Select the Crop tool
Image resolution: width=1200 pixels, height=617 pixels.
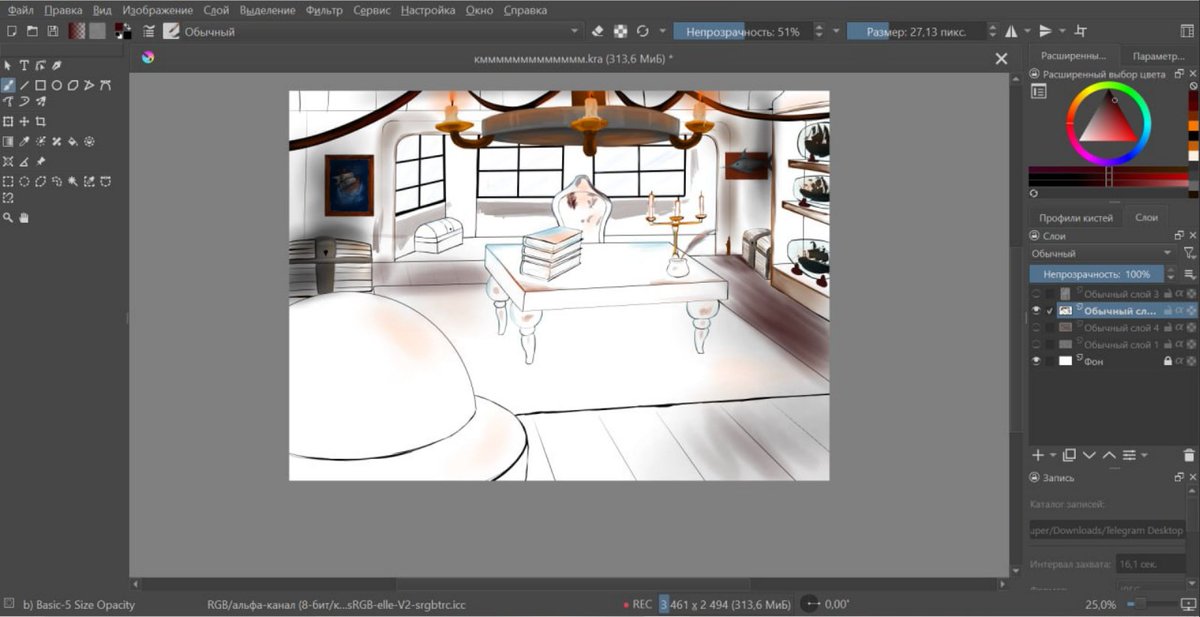[x=40, y=121]
